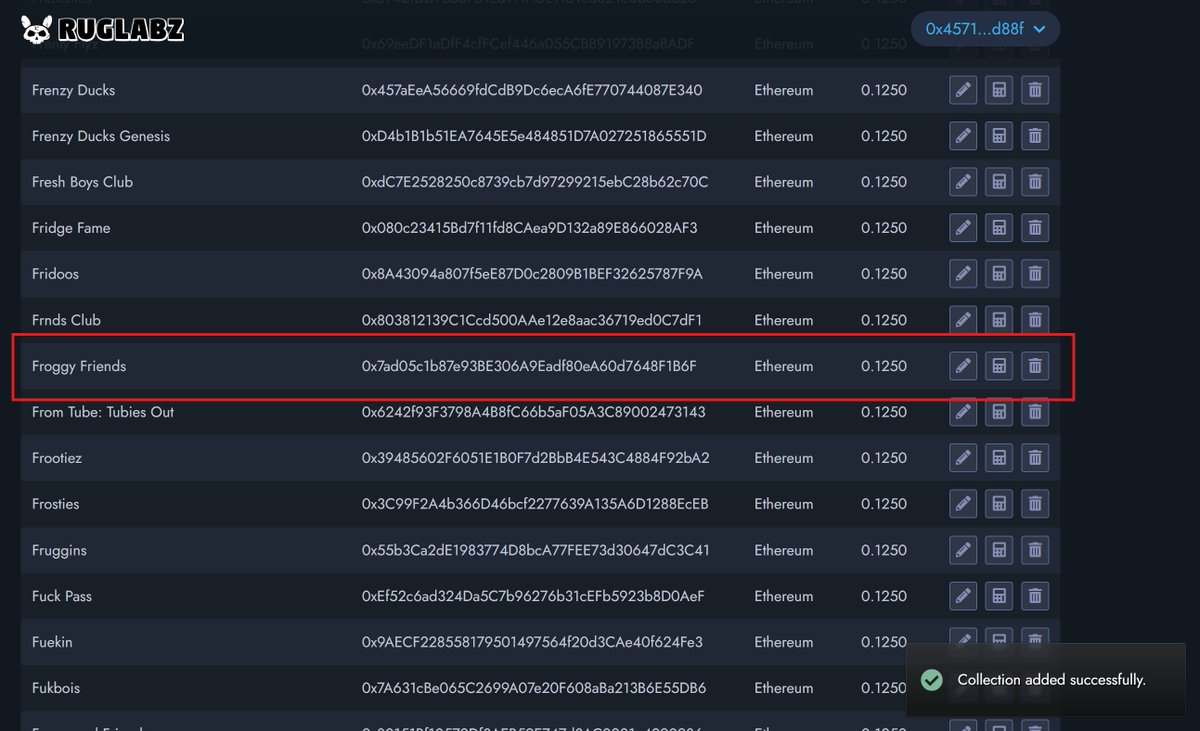
Task: Delete the Fruggins collection
Action: coord(1035,550)
